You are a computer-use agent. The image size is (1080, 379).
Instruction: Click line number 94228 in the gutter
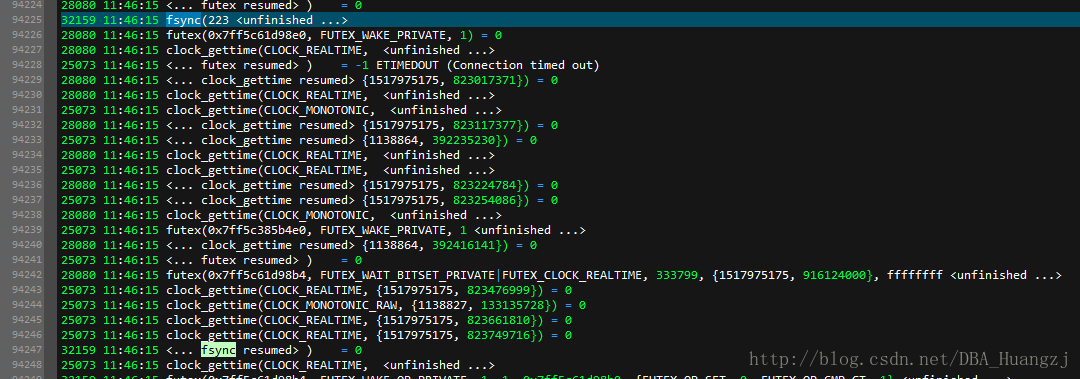pos(28,65)
